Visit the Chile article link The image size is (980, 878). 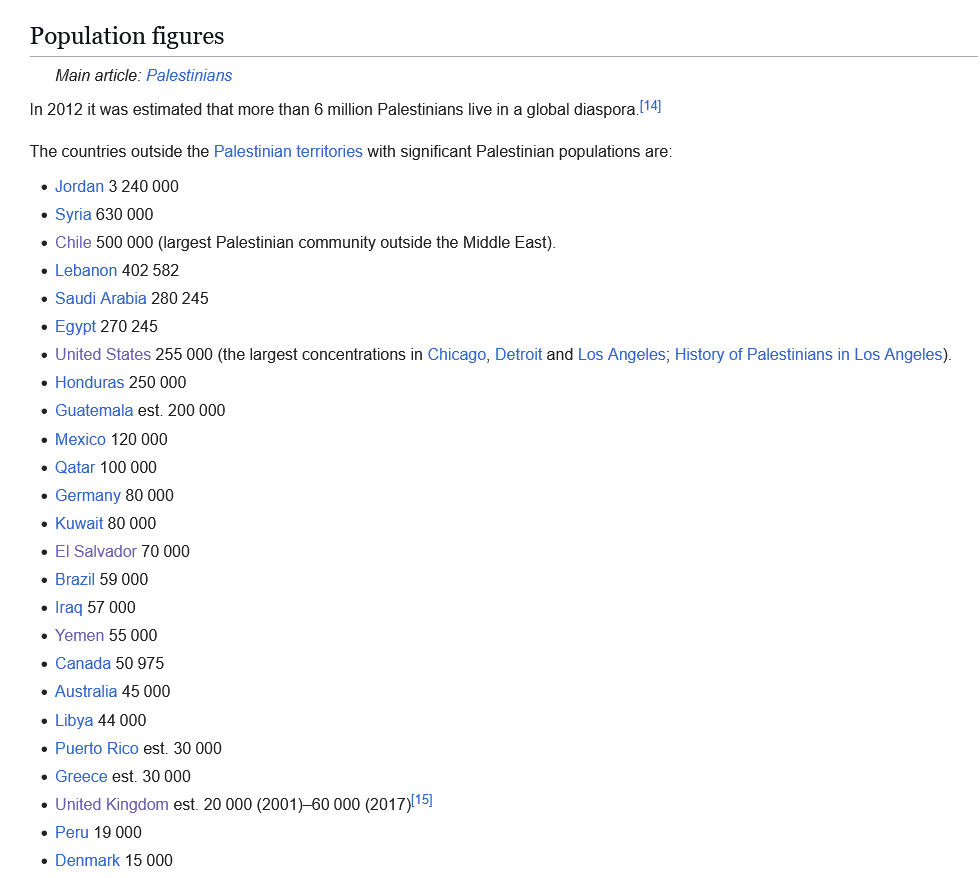click(x=73, y=242)
